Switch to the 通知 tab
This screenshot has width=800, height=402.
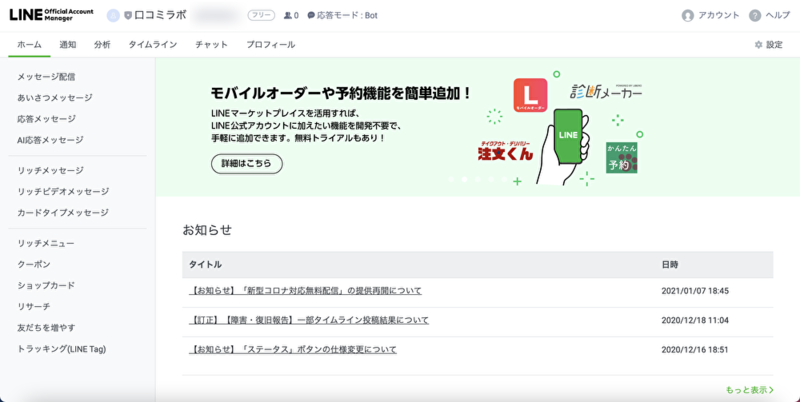[67, 45]
